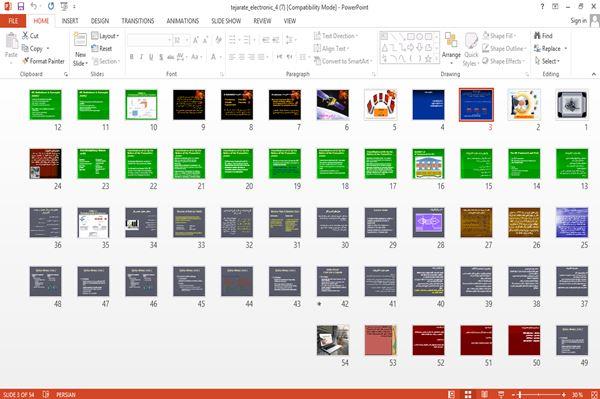Click the Quick Styles button
This screenshot has height=399, width=600.
[x=471, y=49]
